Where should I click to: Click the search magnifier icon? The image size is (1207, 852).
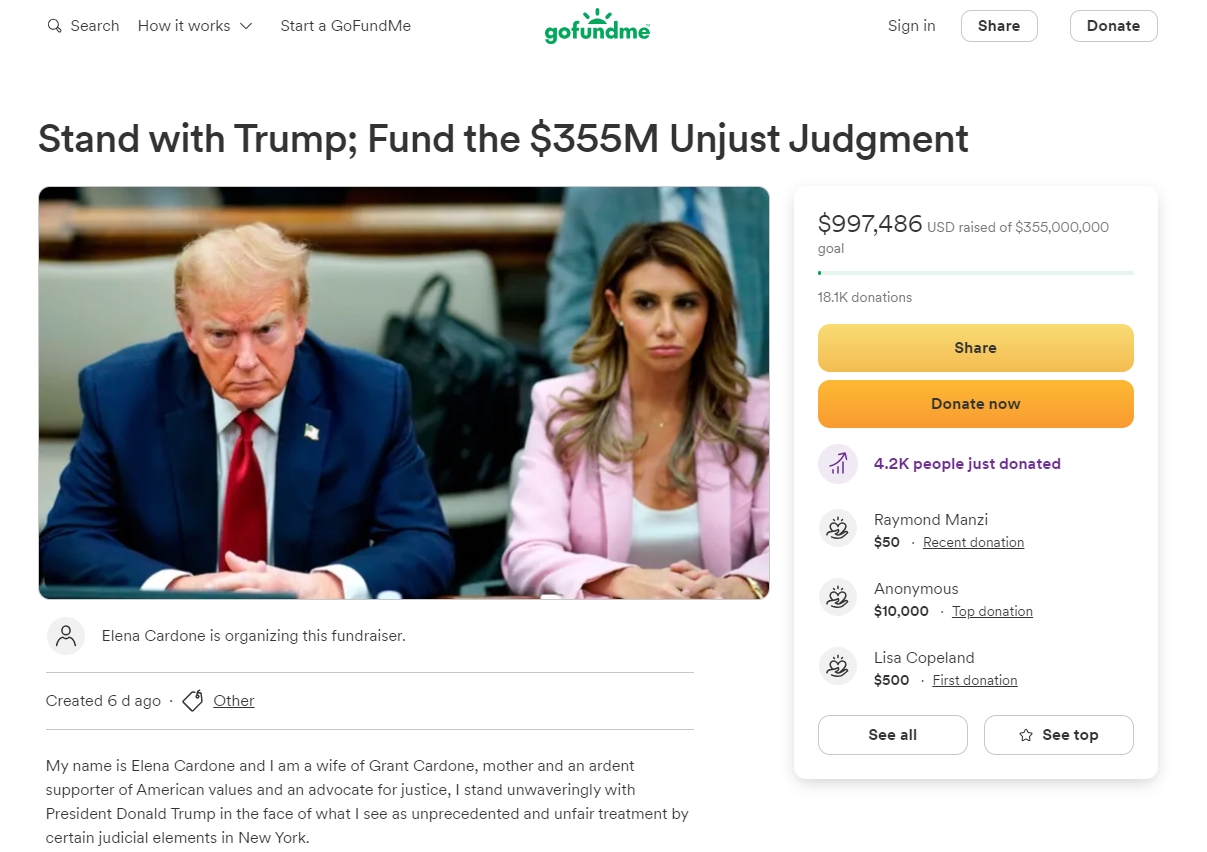(54, 26)
